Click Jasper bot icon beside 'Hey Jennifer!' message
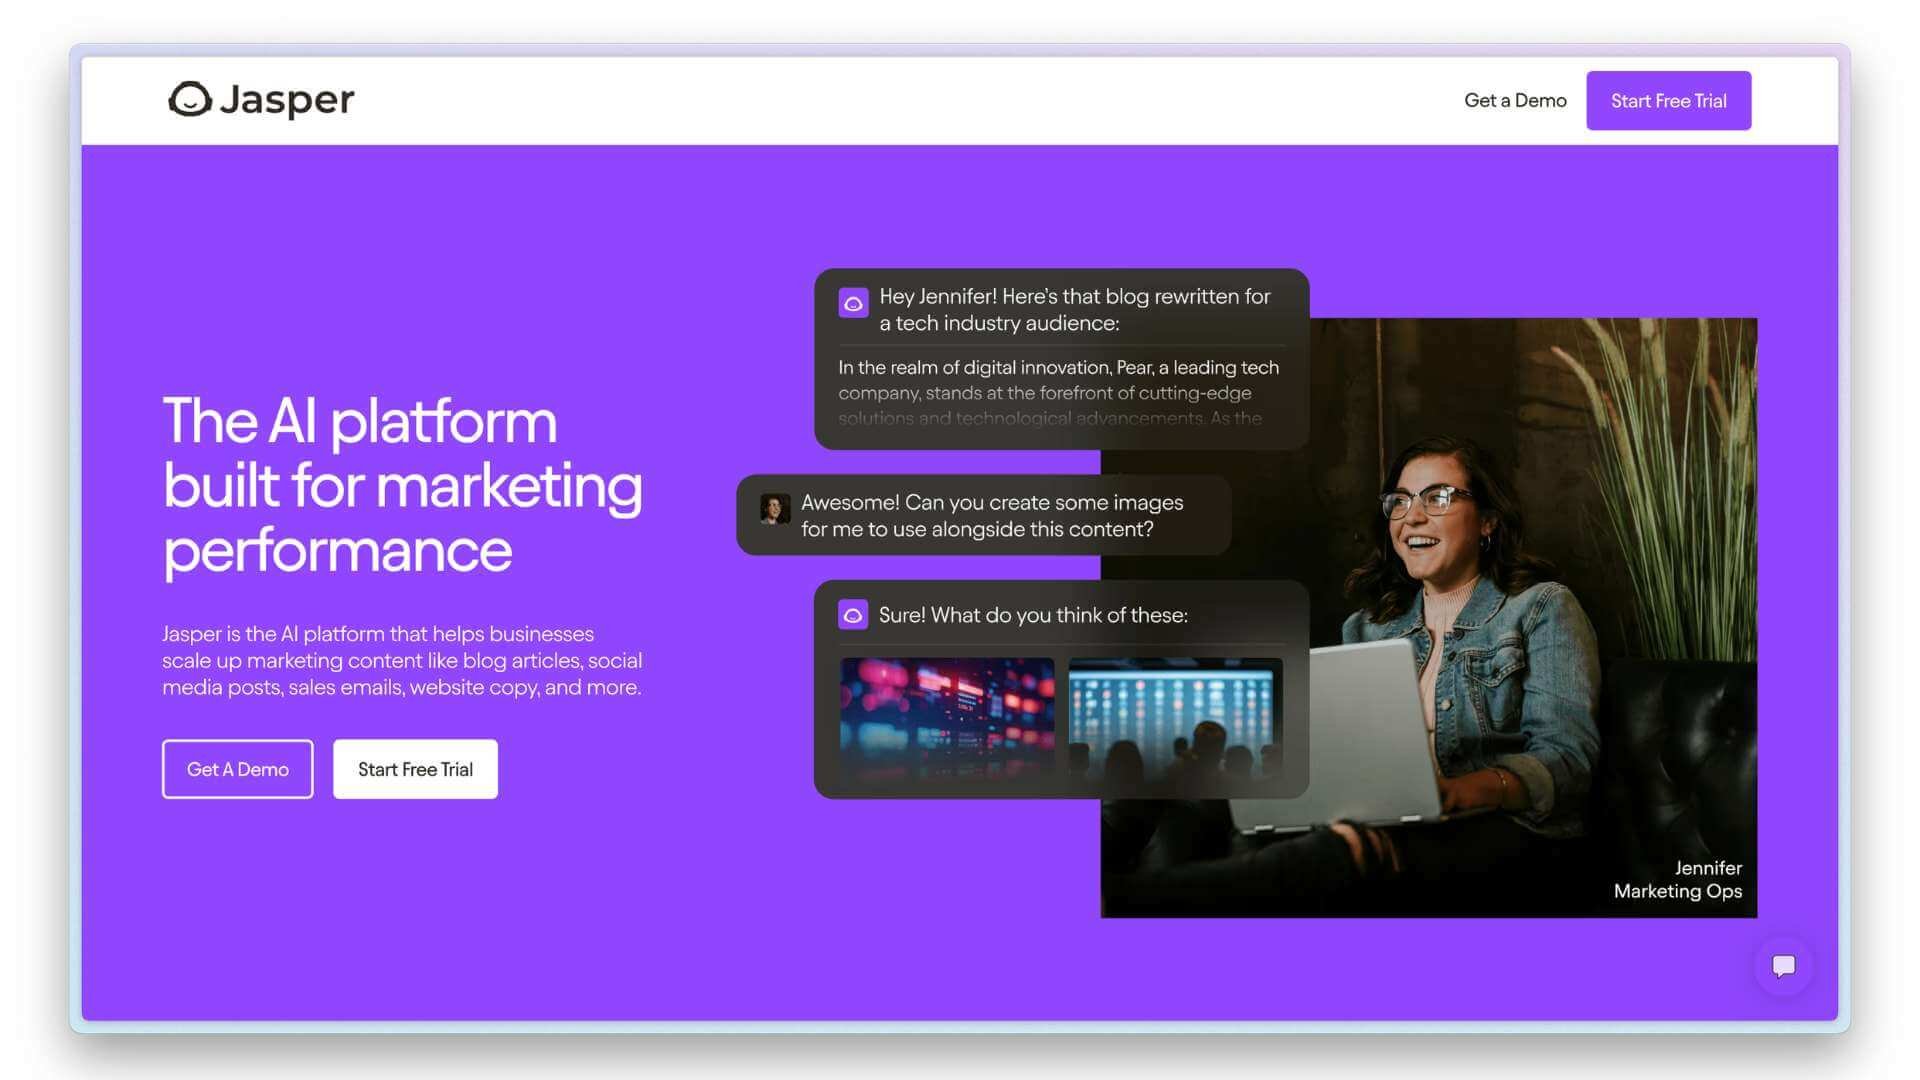The height and width of the screenshot is (1080, 1920). pos(853,303)
